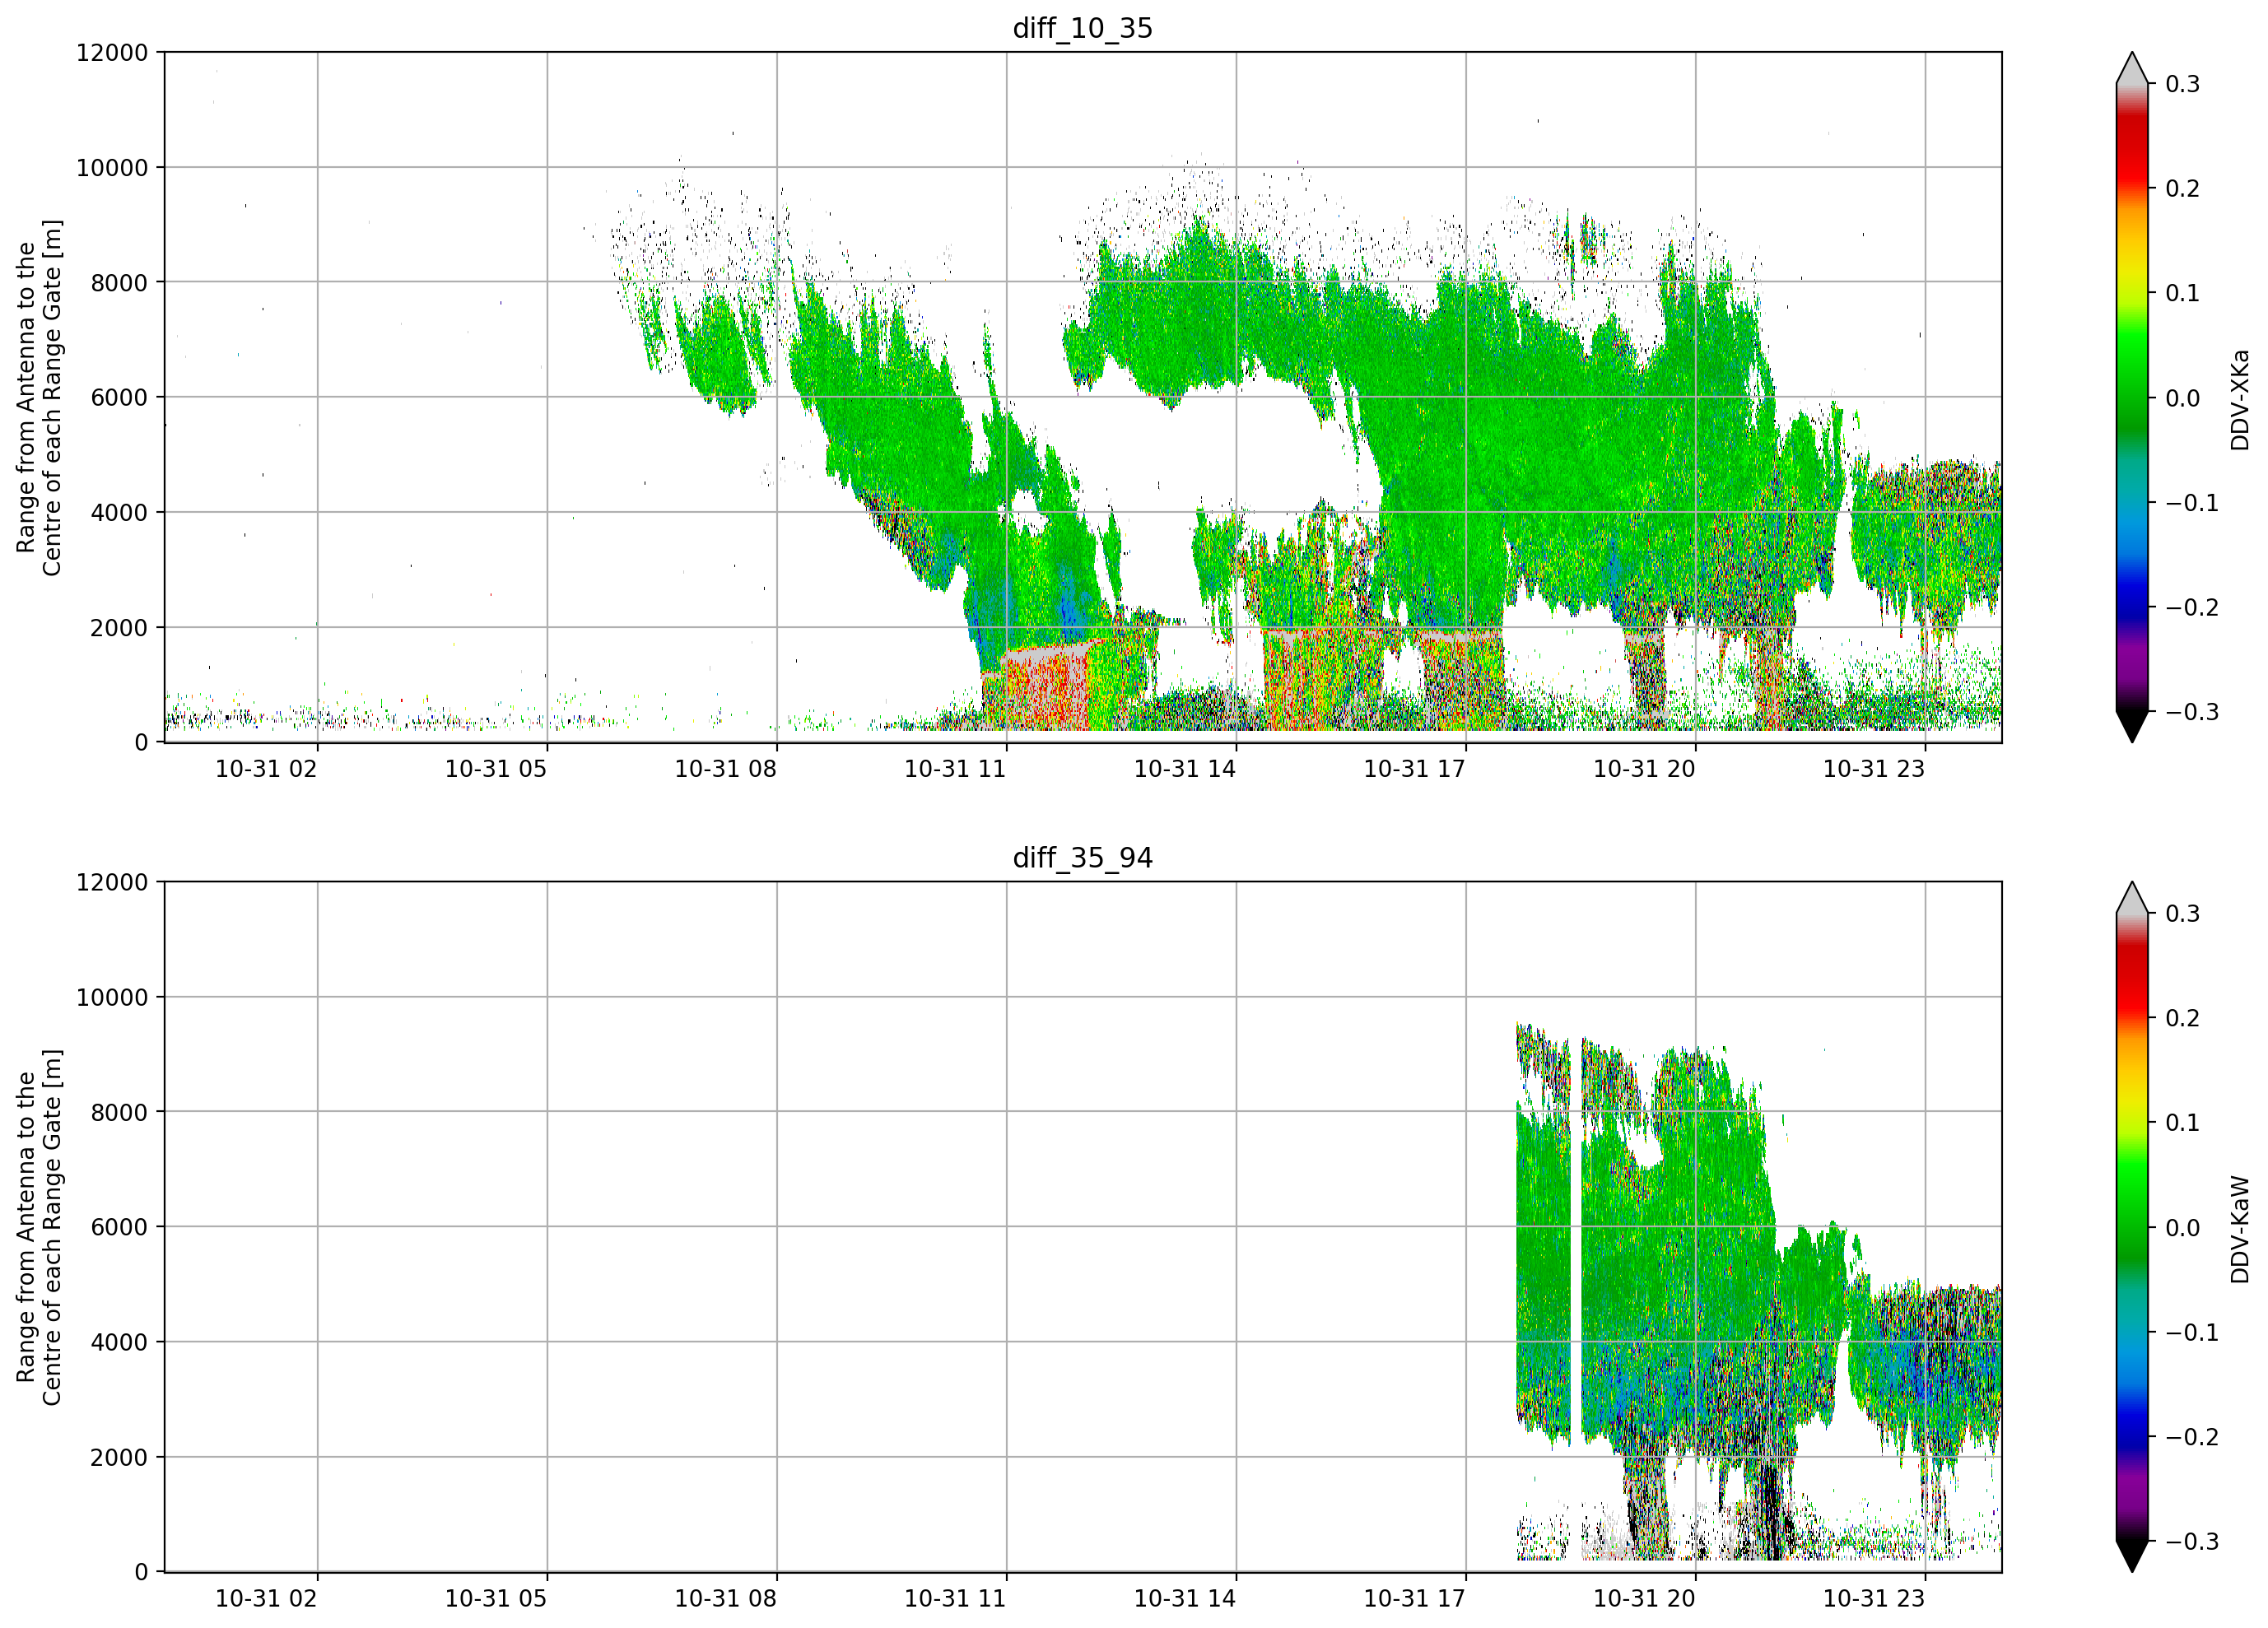Click the diff_35_94 radar data plot area
Screen dimensions: 2268x1628
pyautogui.click(x=1083, y=1227)
